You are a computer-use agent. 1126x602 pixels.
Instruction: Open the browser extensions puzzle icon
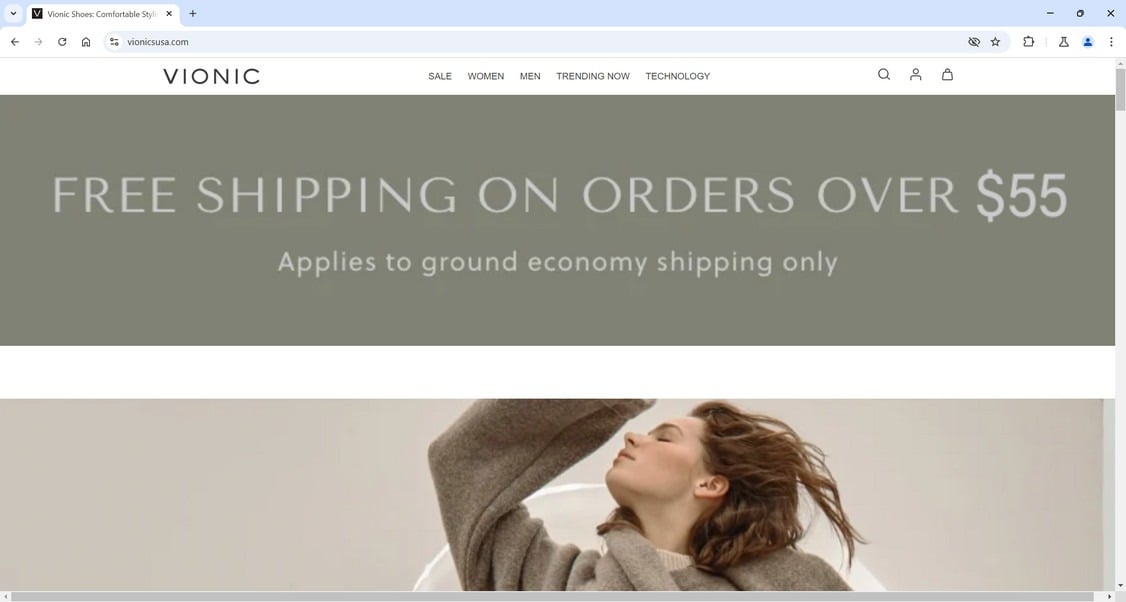tap(1028, 42)
